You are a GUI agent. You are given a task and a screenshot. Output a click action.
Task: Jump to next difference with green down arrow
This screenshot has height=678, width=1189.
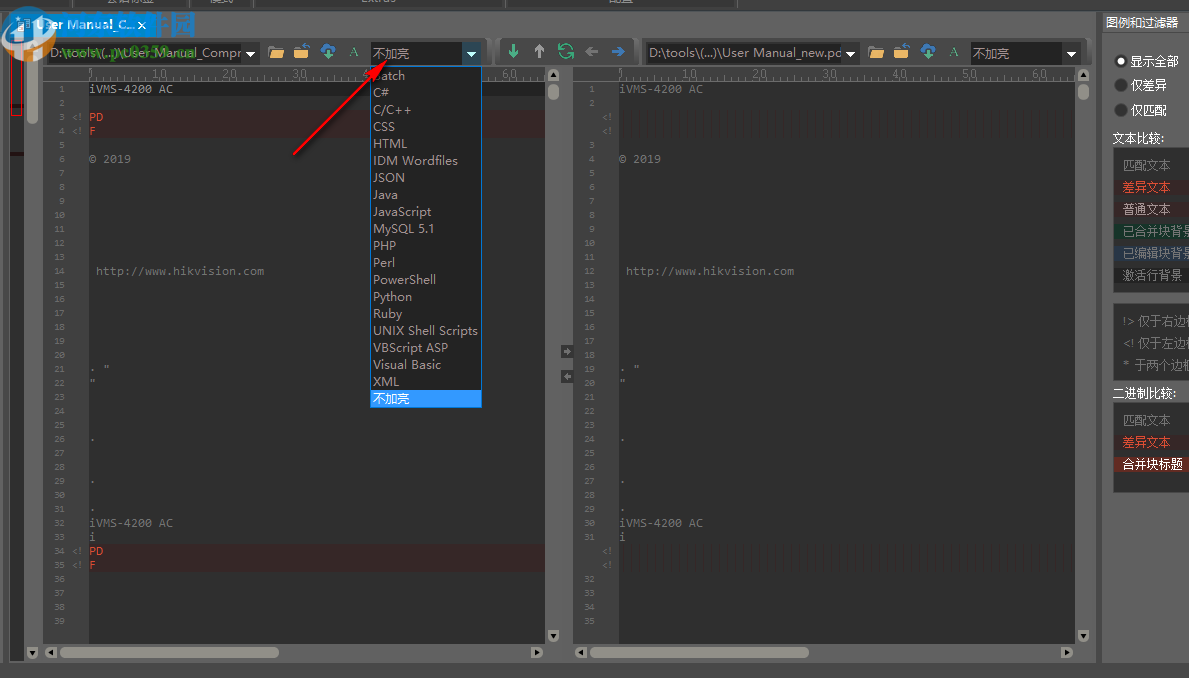pos(513,52)
